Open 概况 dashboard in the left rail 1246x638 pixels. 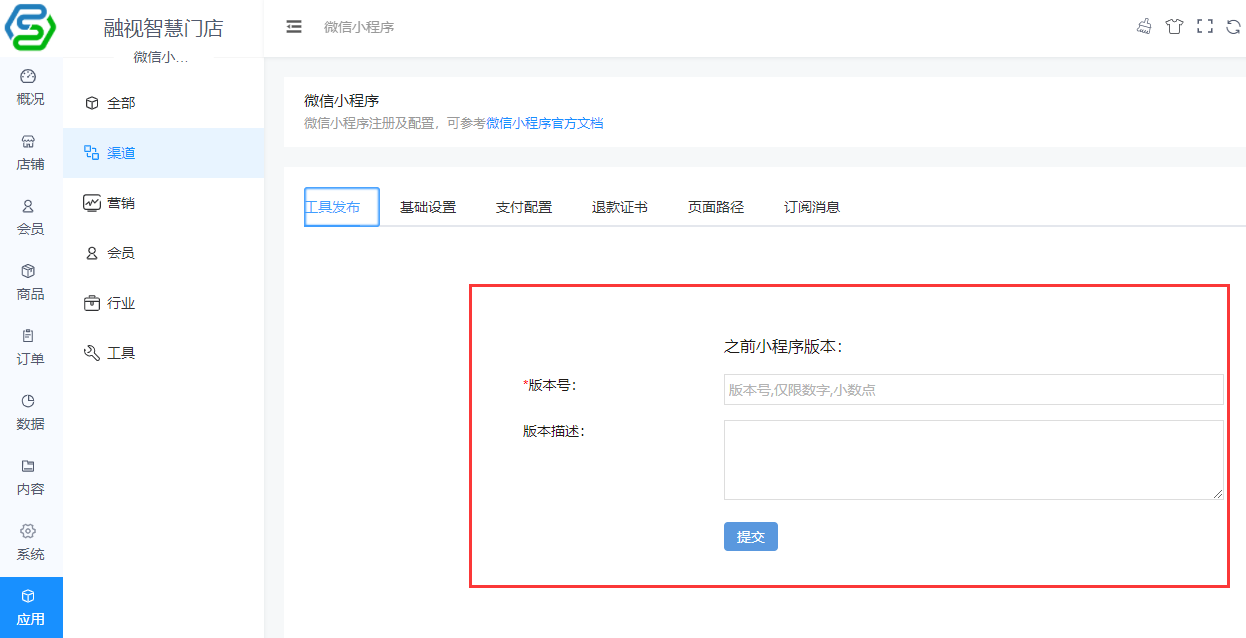click(x=30, y=88)
